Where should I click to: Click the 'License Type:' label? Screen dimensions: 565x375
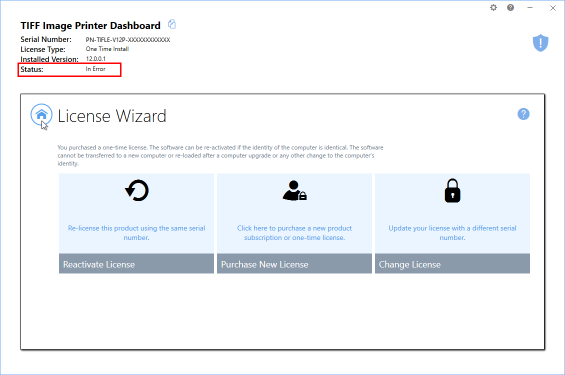pos(43,49)
